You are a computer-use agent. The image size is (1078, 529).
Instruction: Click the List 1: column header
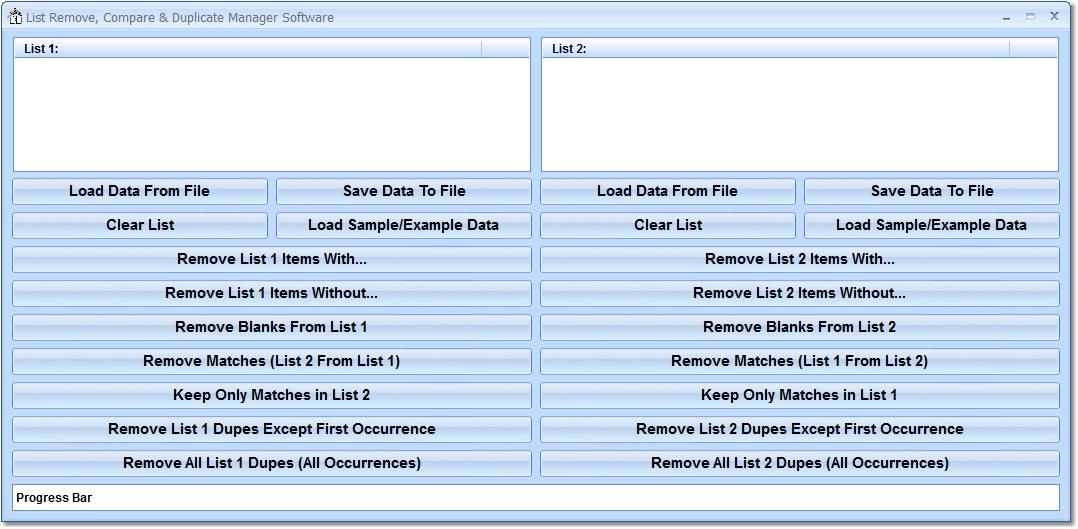pos(248,48)
